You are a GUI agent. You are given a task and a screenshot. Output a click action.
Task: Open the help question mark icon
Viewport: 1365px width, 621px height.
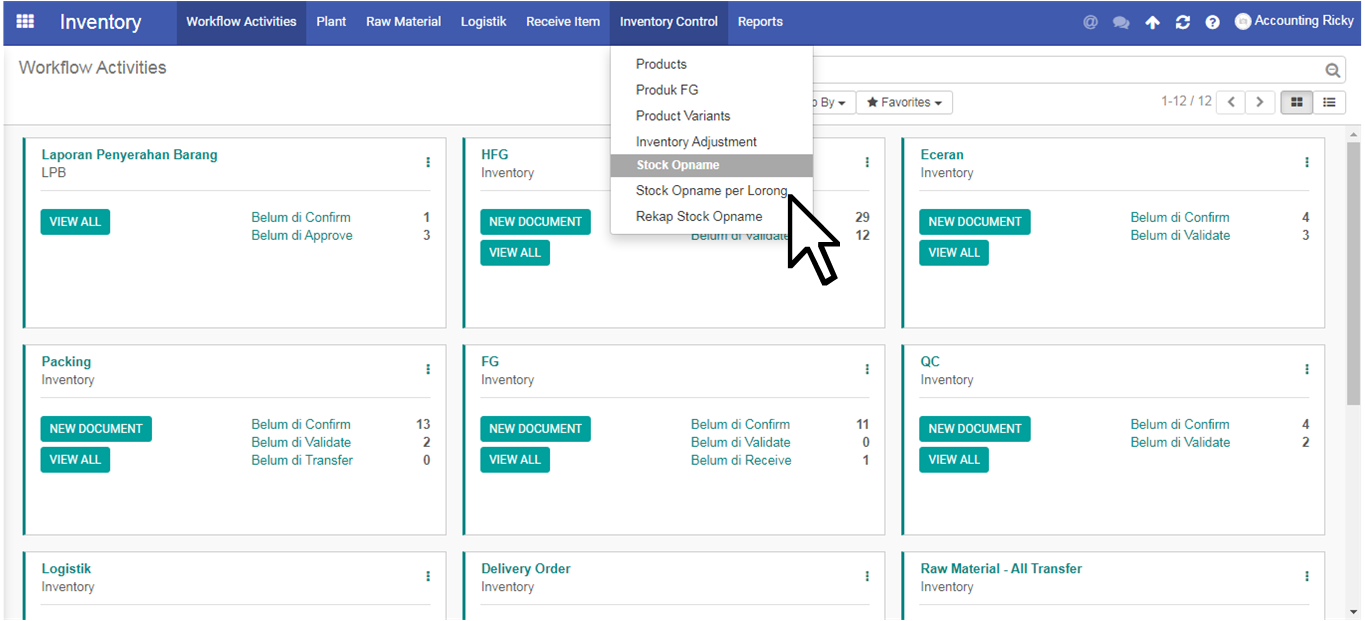click(x=1212, y=22)
